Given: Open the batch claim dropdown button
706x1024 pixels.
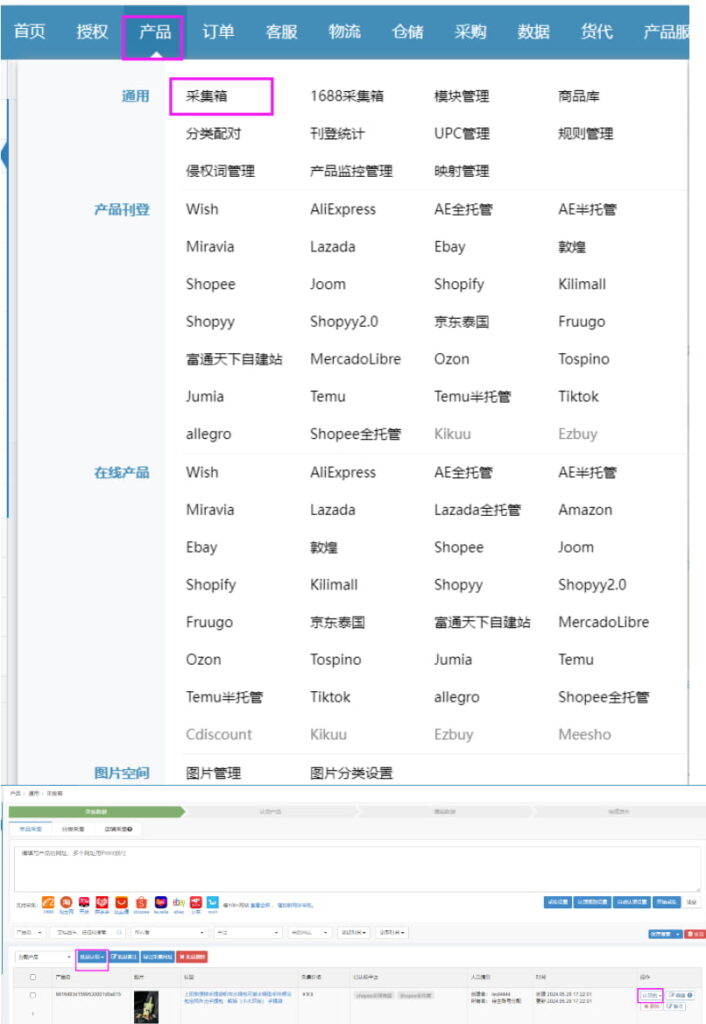Looking at the screenshot, I should pos(91,957).
